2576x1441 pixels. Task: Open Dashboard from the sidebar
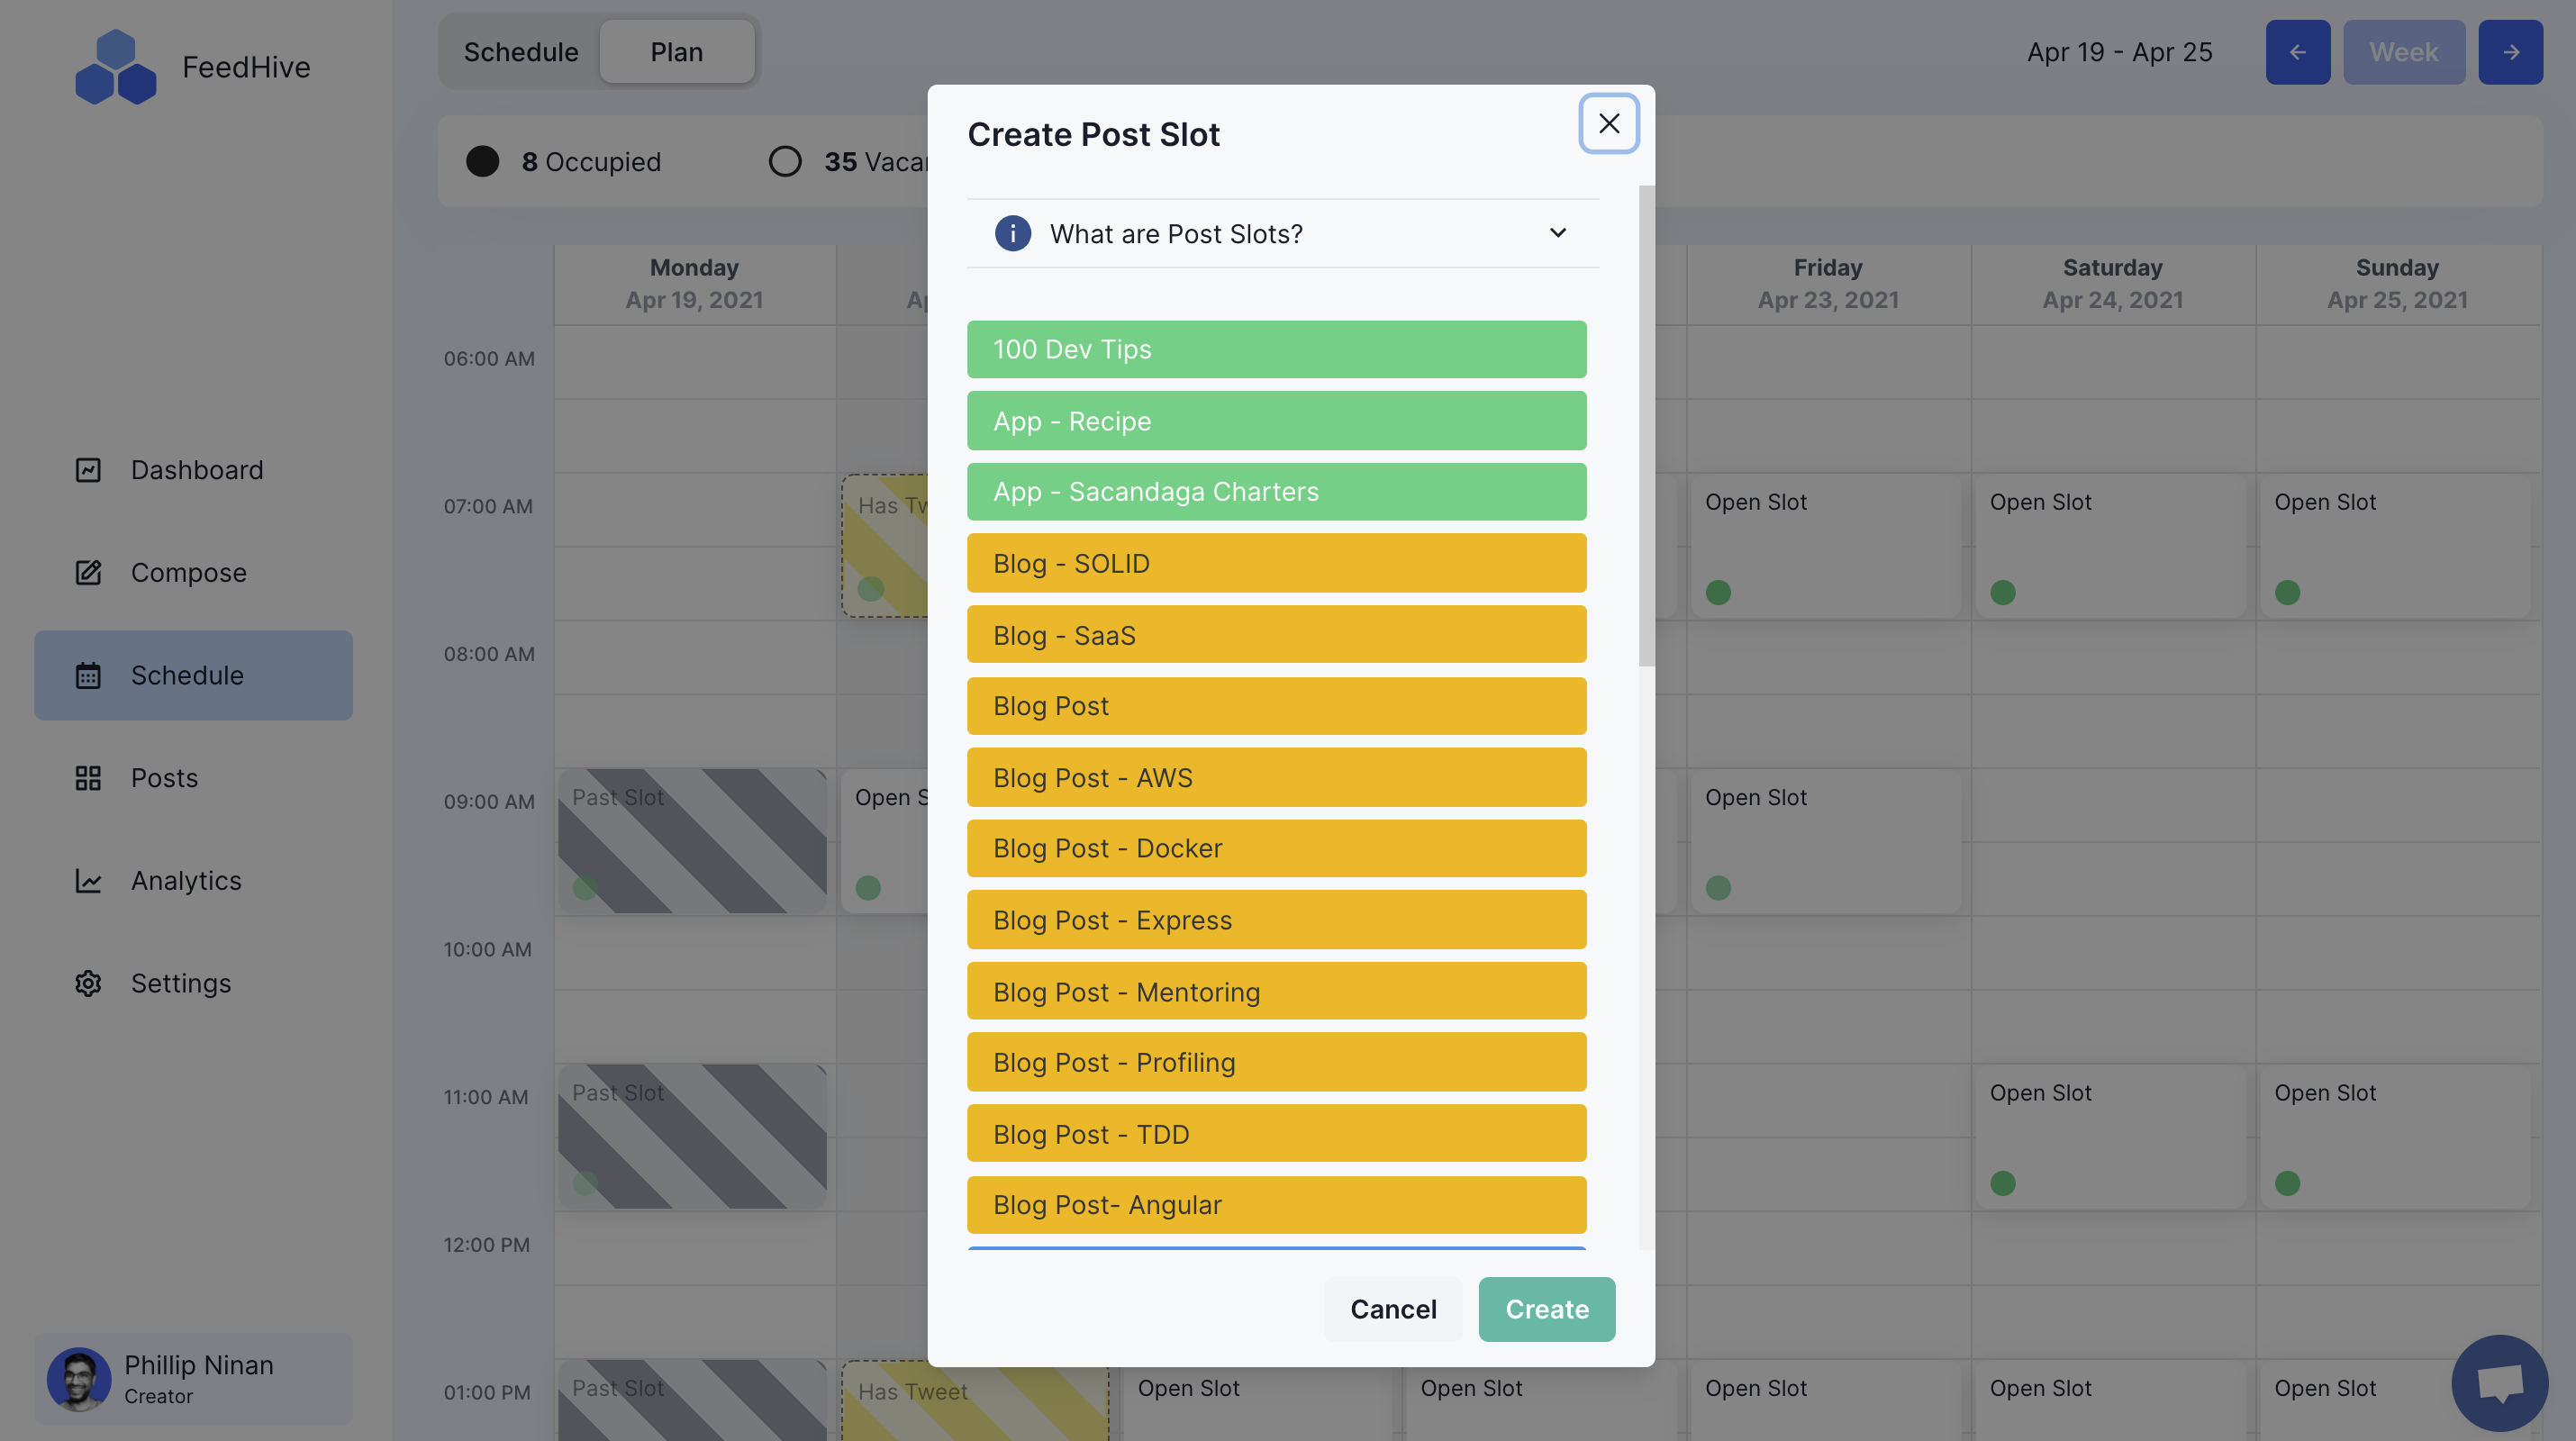pyautogui.click(x=193, y=470)
